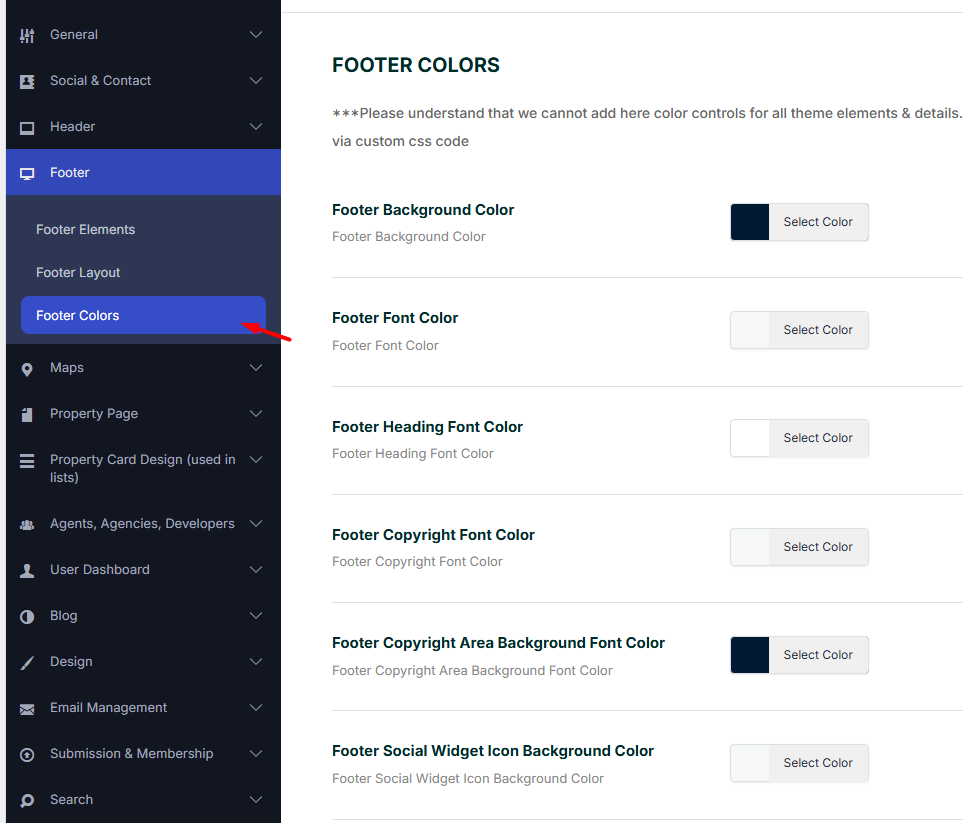Select the Footer Colors submenu item
Image resolution: width=963 pixels, height=823 pixels.
78,316
